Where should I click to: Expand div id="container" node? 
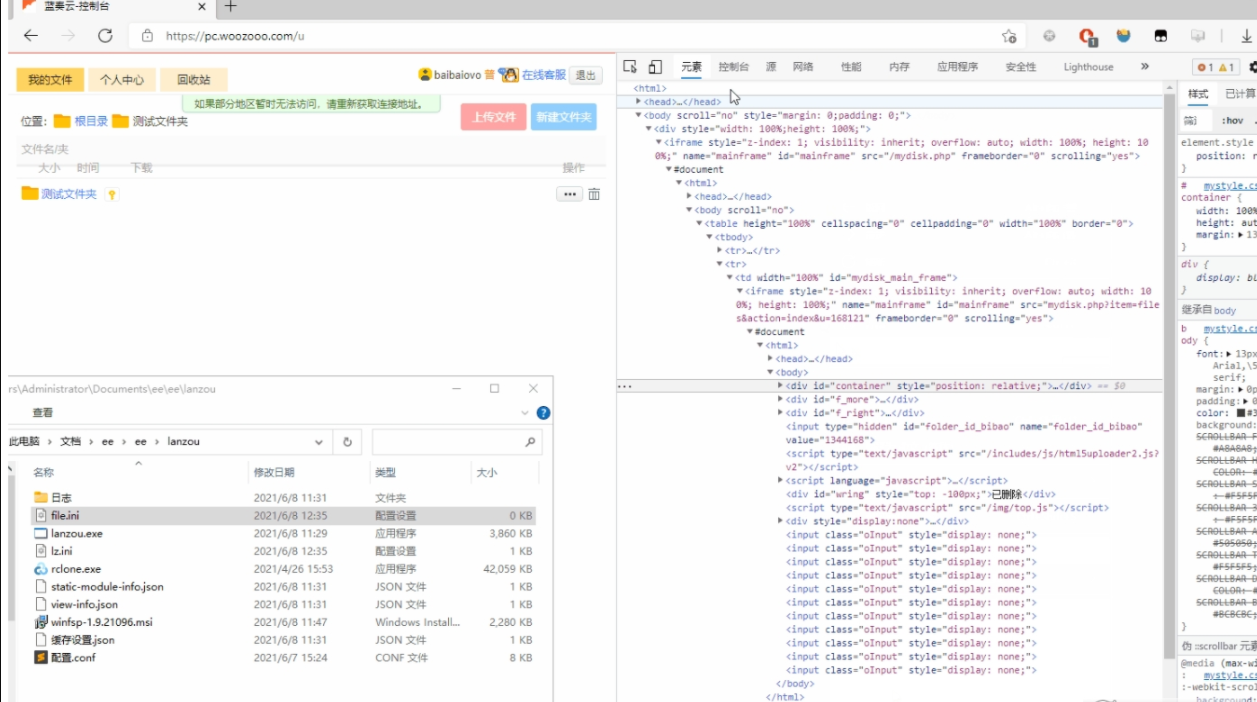[781, 385]
